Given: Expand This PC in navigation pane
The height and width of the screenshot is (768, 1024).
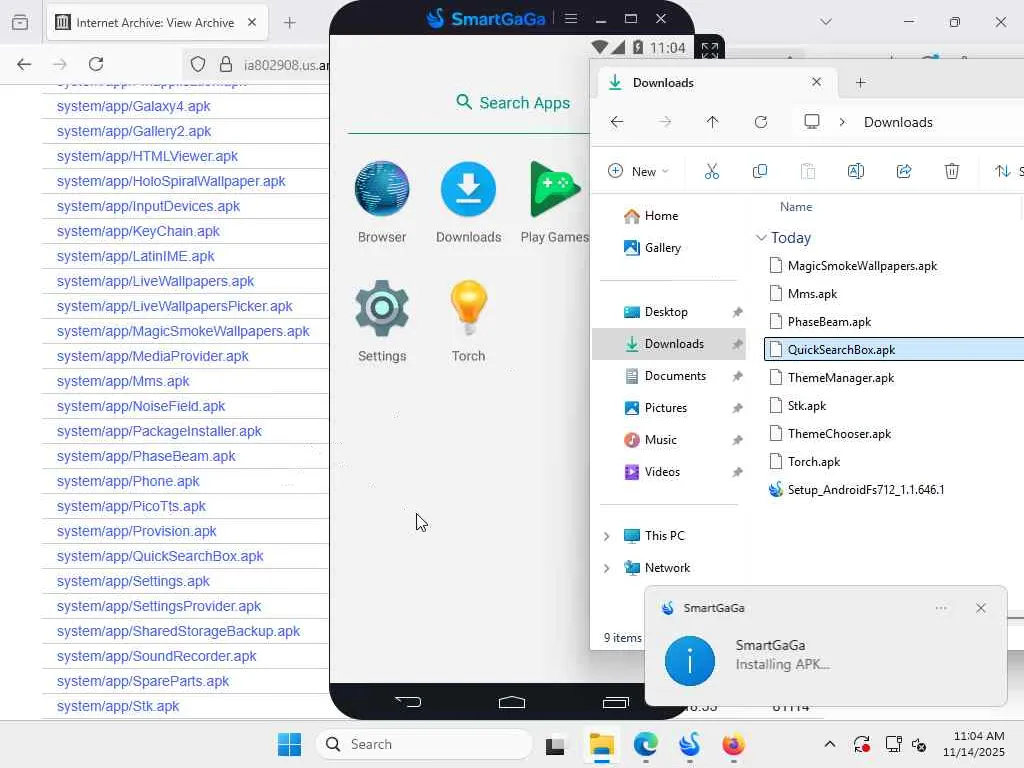Looking at the screenshot, I should 606,536.
